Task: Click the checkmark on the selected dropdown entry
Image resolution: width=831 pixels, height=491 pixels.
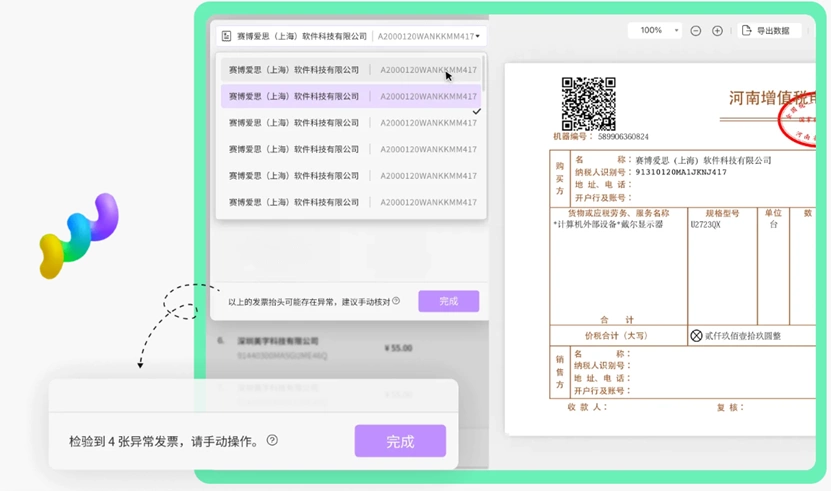Action: (x=476, y=111)
